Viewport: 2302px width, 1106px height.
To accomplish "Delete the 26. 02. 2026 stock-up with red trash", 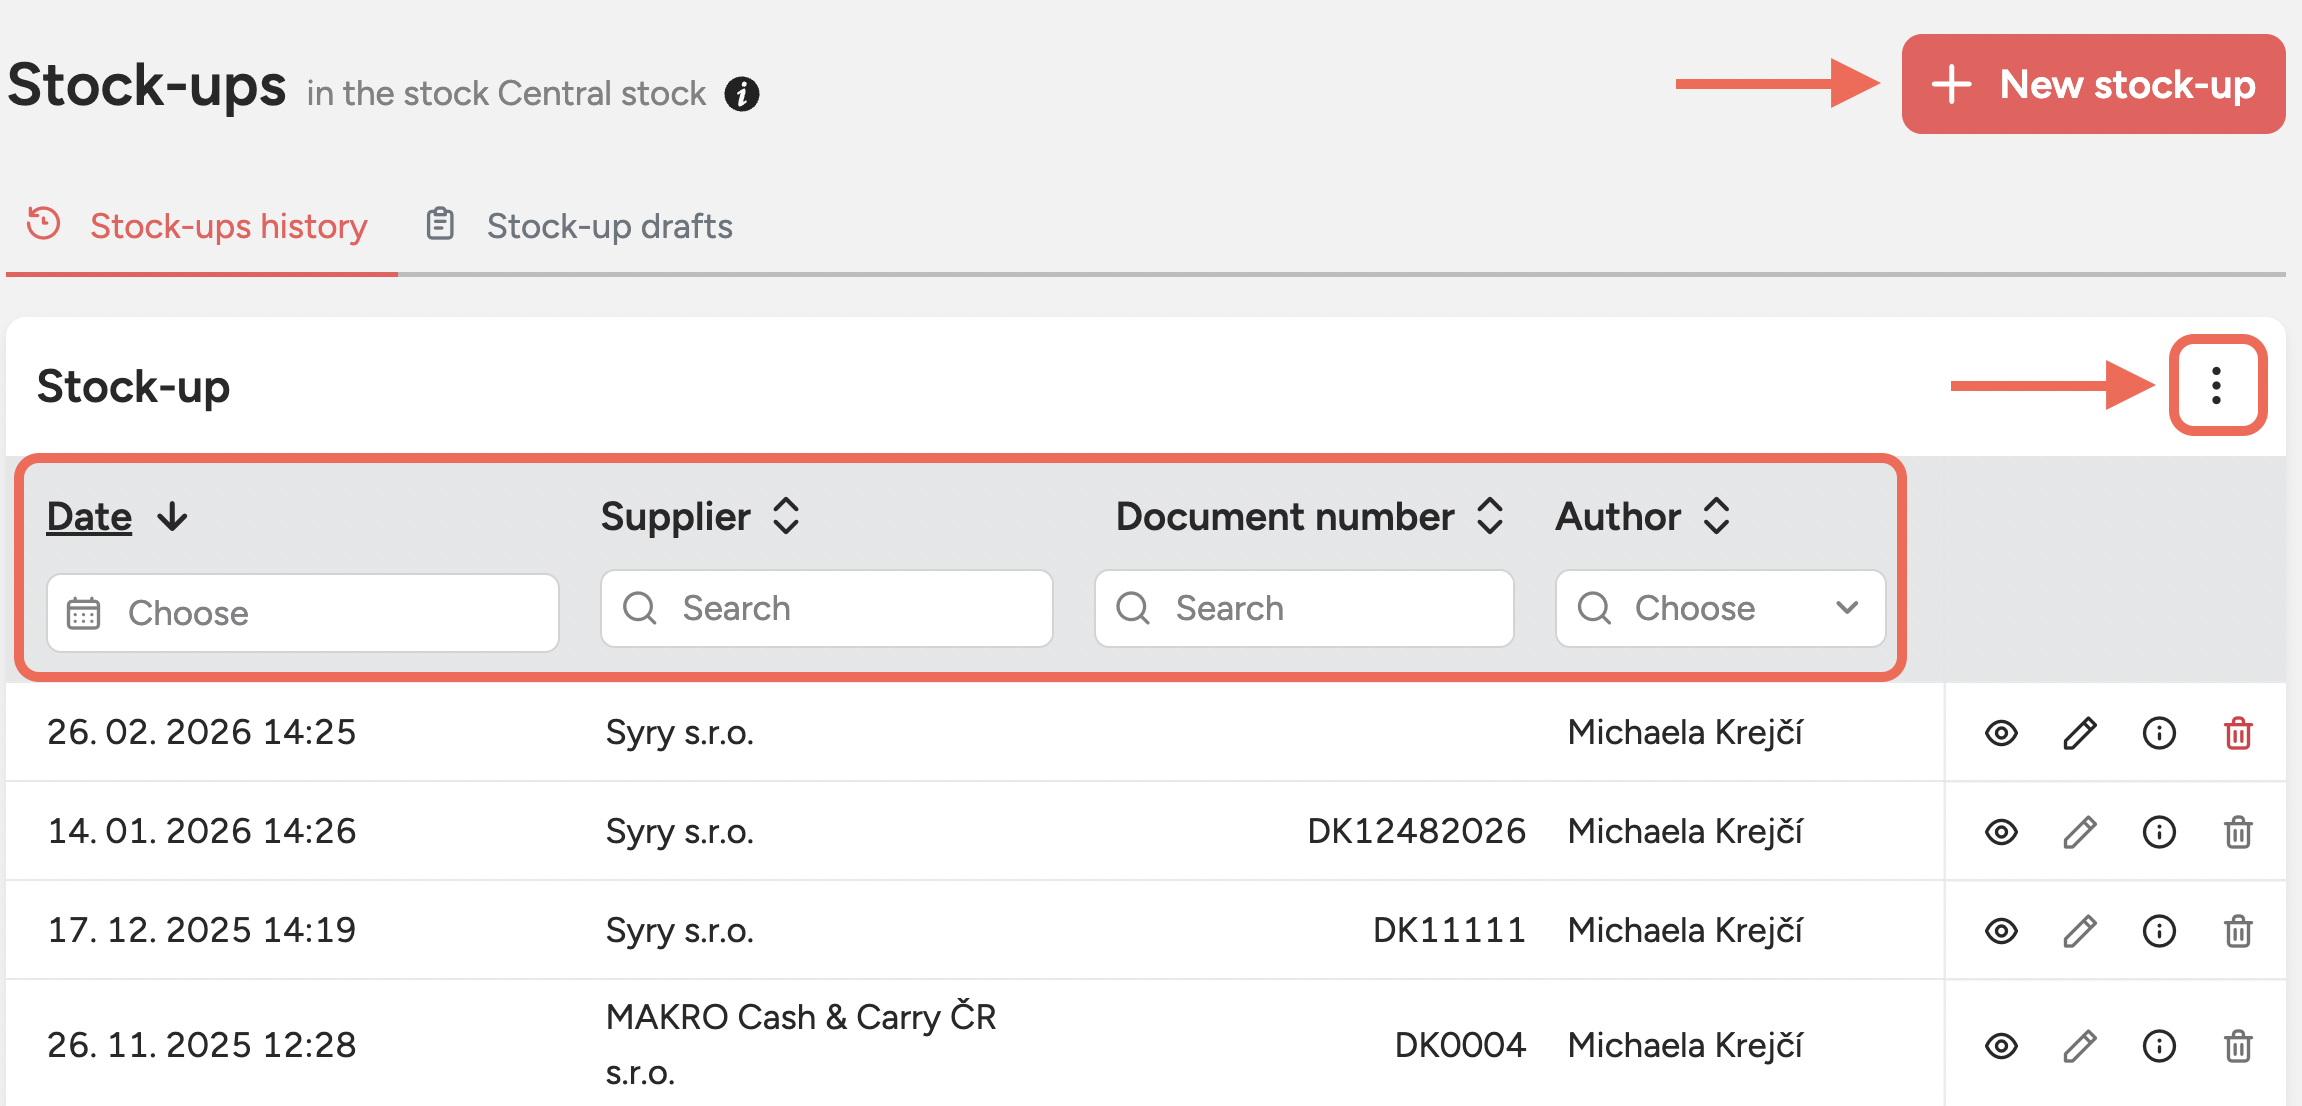I will point(2238,733).
